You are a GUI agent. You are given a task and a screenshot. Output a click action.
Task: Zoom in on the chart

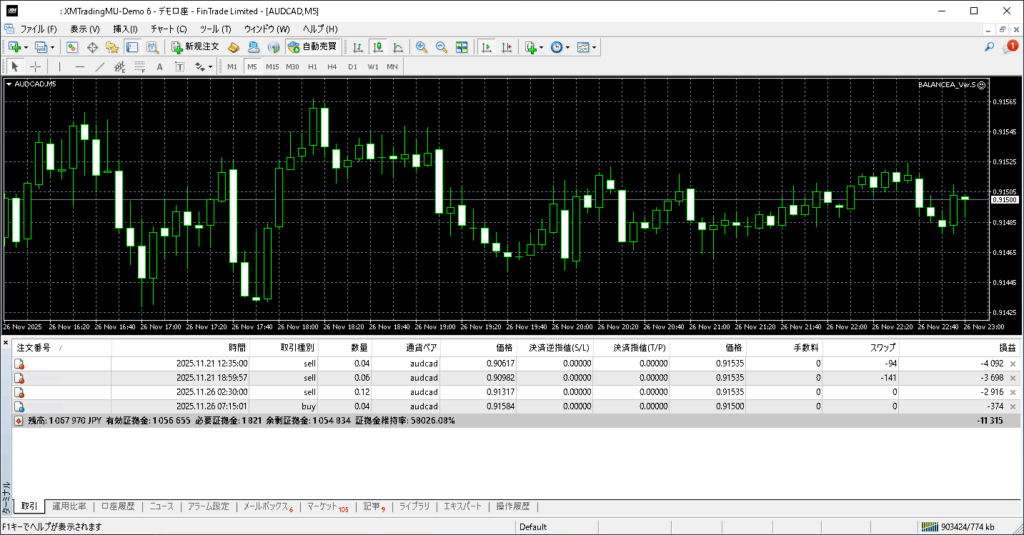tap(422, 47)
